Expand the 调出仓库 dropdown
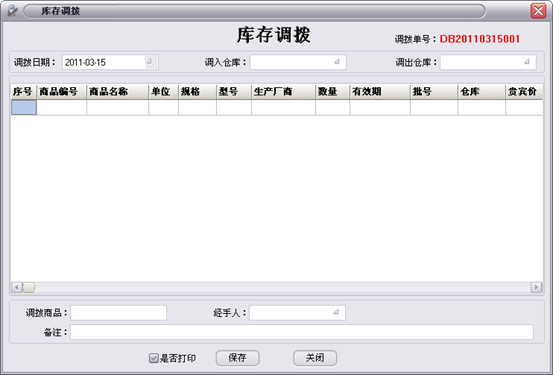This screenshot has height=375, width=553. coord(527,62)
